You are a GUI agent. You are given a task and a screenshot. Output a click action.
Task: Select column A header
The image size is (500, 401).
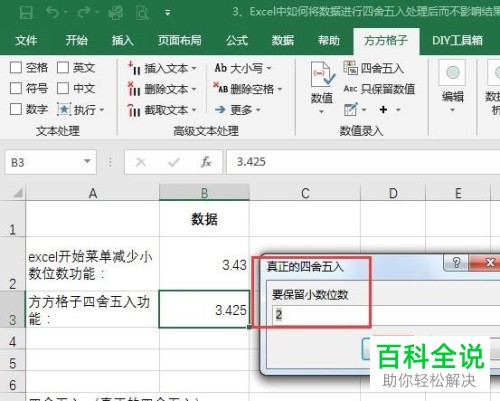(93, 193)
